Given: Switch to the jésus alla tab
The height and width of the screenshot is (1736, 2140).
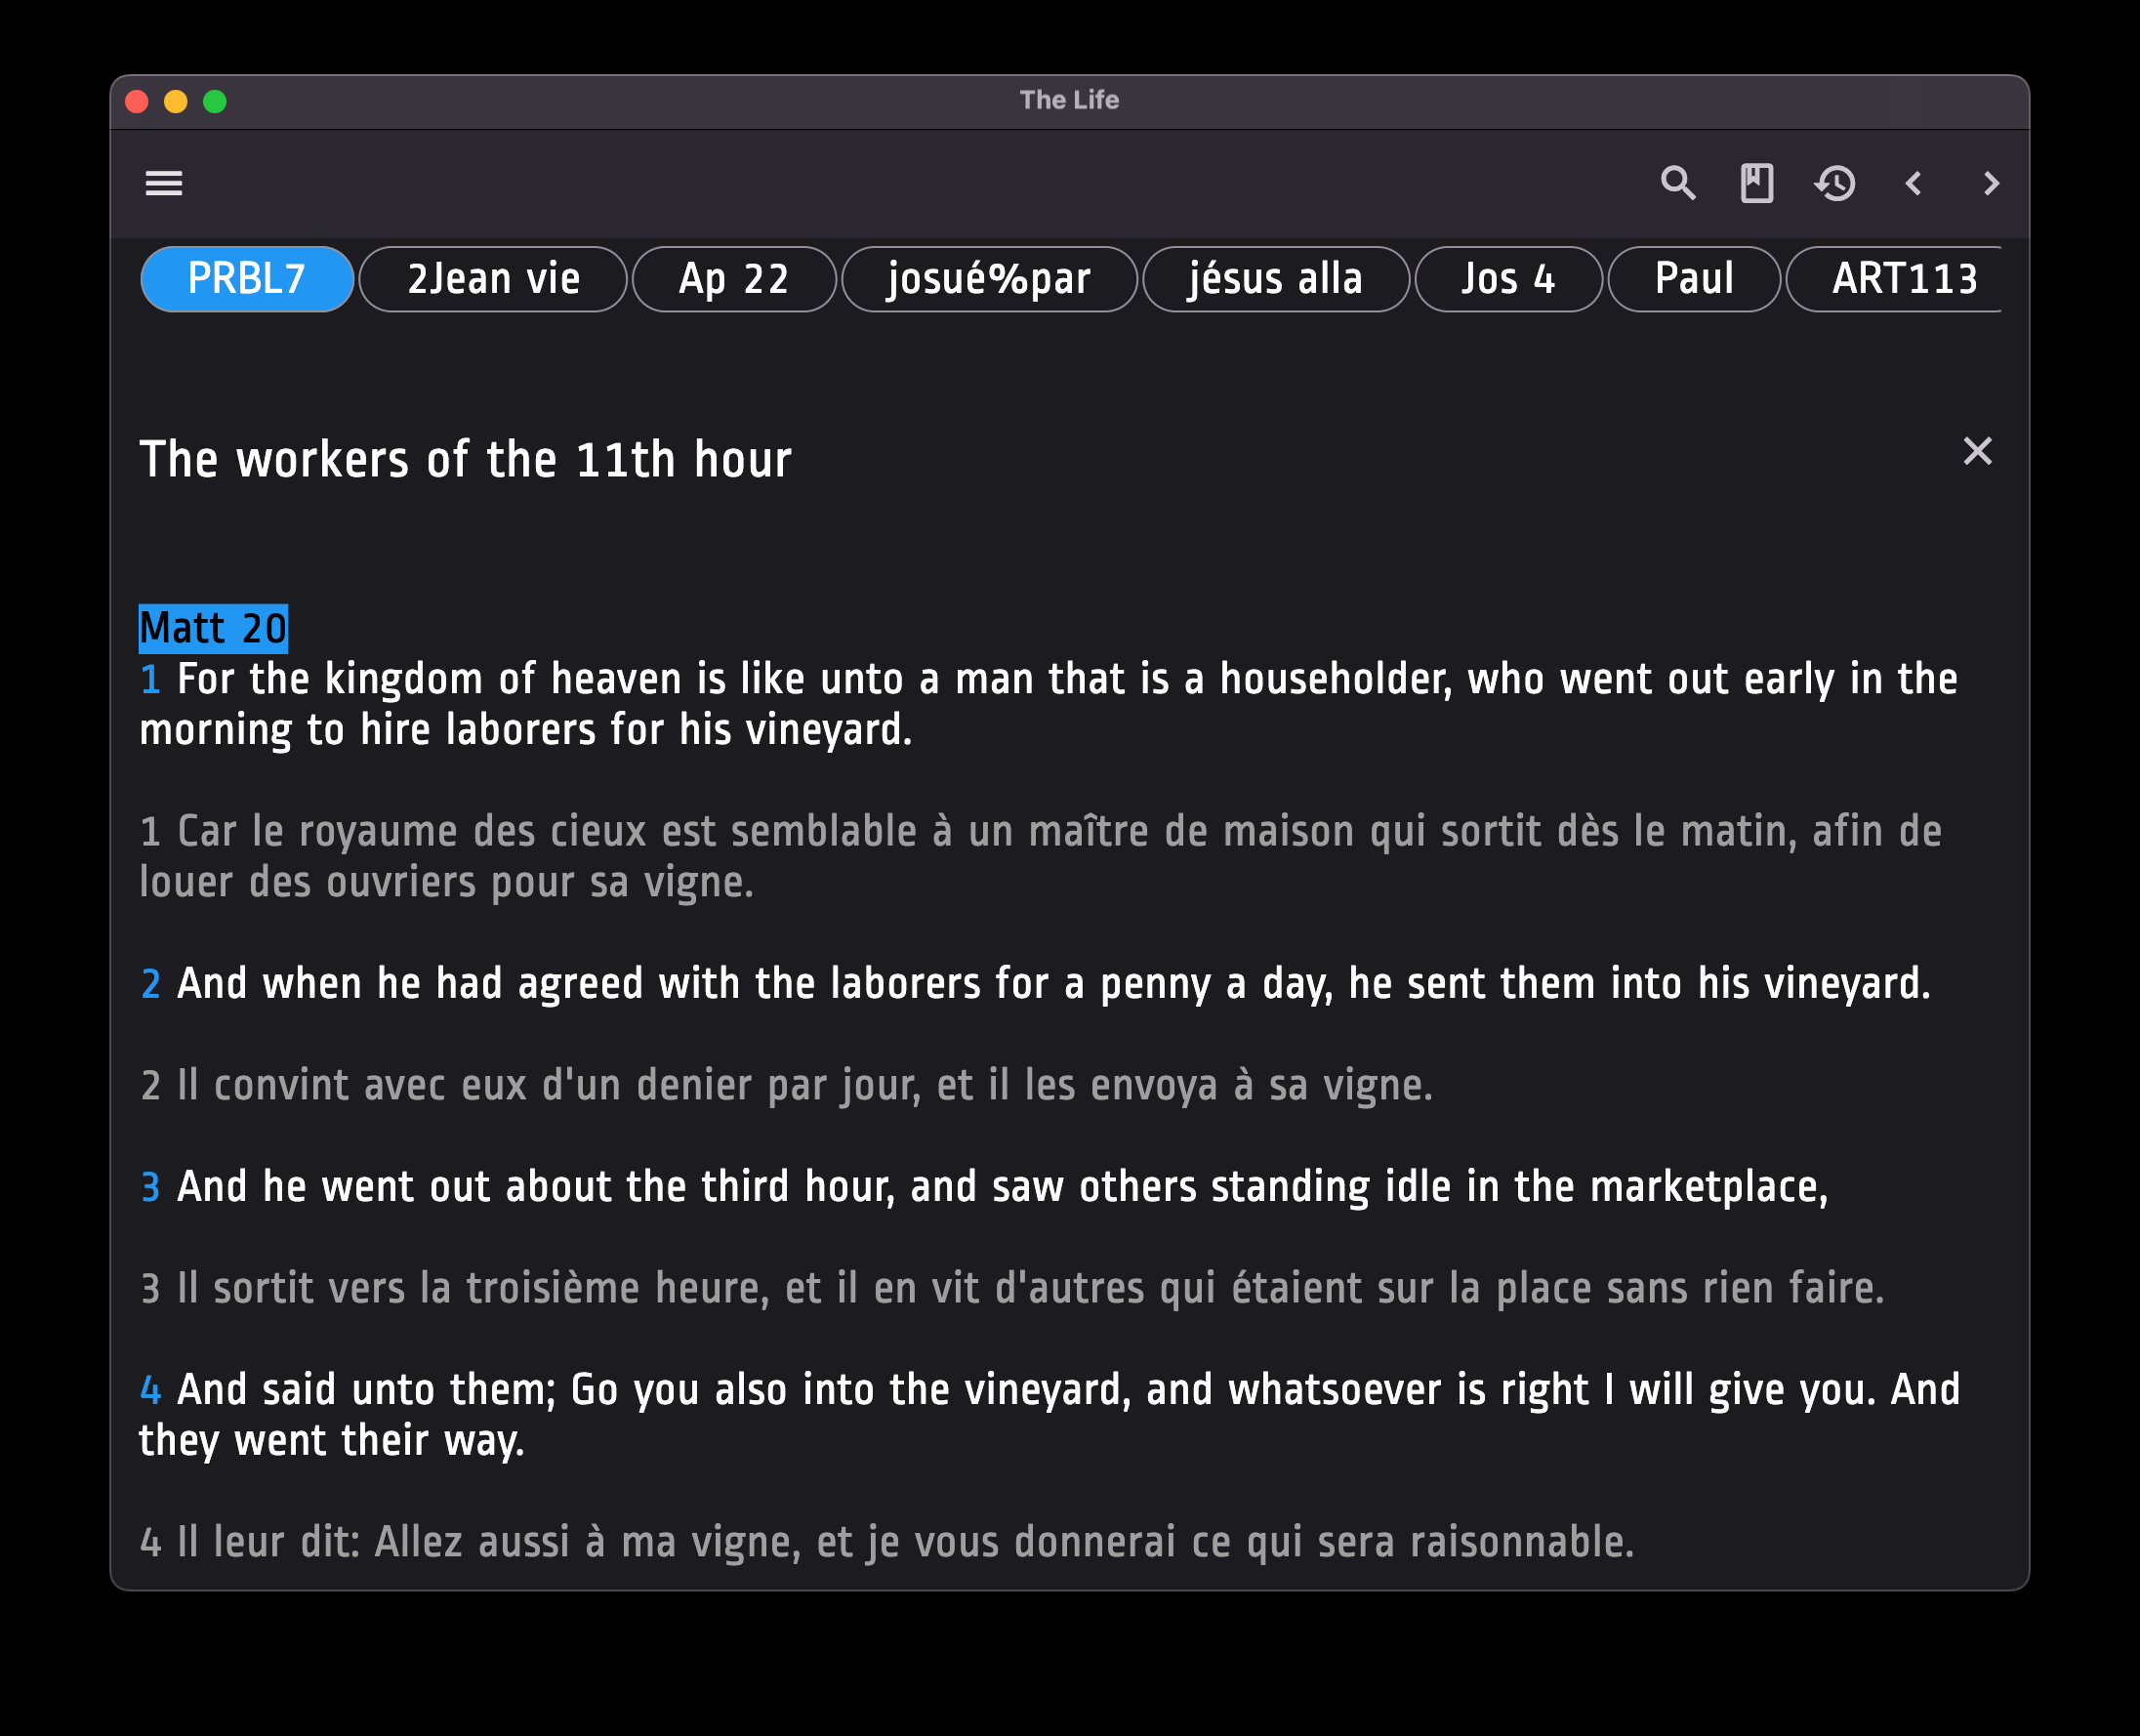Looking at the screenshot, I should 1275,279.
